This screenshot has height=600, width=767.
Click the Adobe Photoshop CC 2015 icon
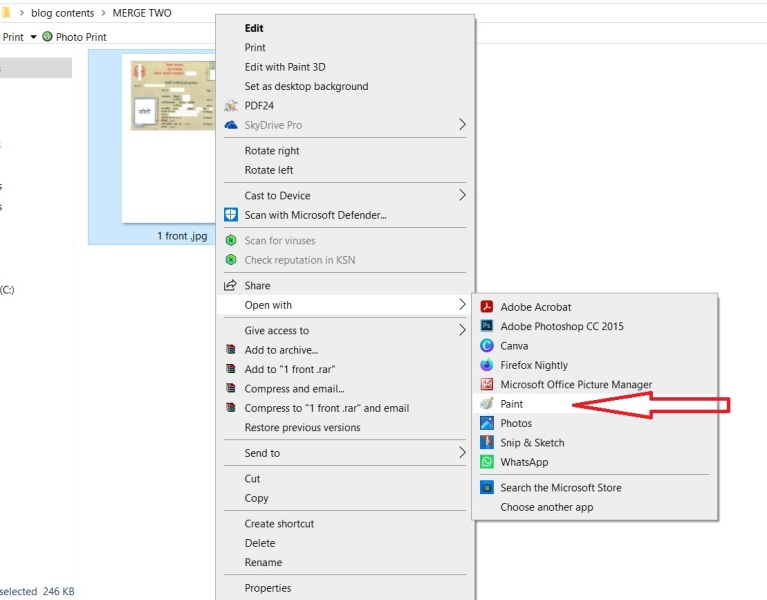pyautogui.click(x=487, y=326)
